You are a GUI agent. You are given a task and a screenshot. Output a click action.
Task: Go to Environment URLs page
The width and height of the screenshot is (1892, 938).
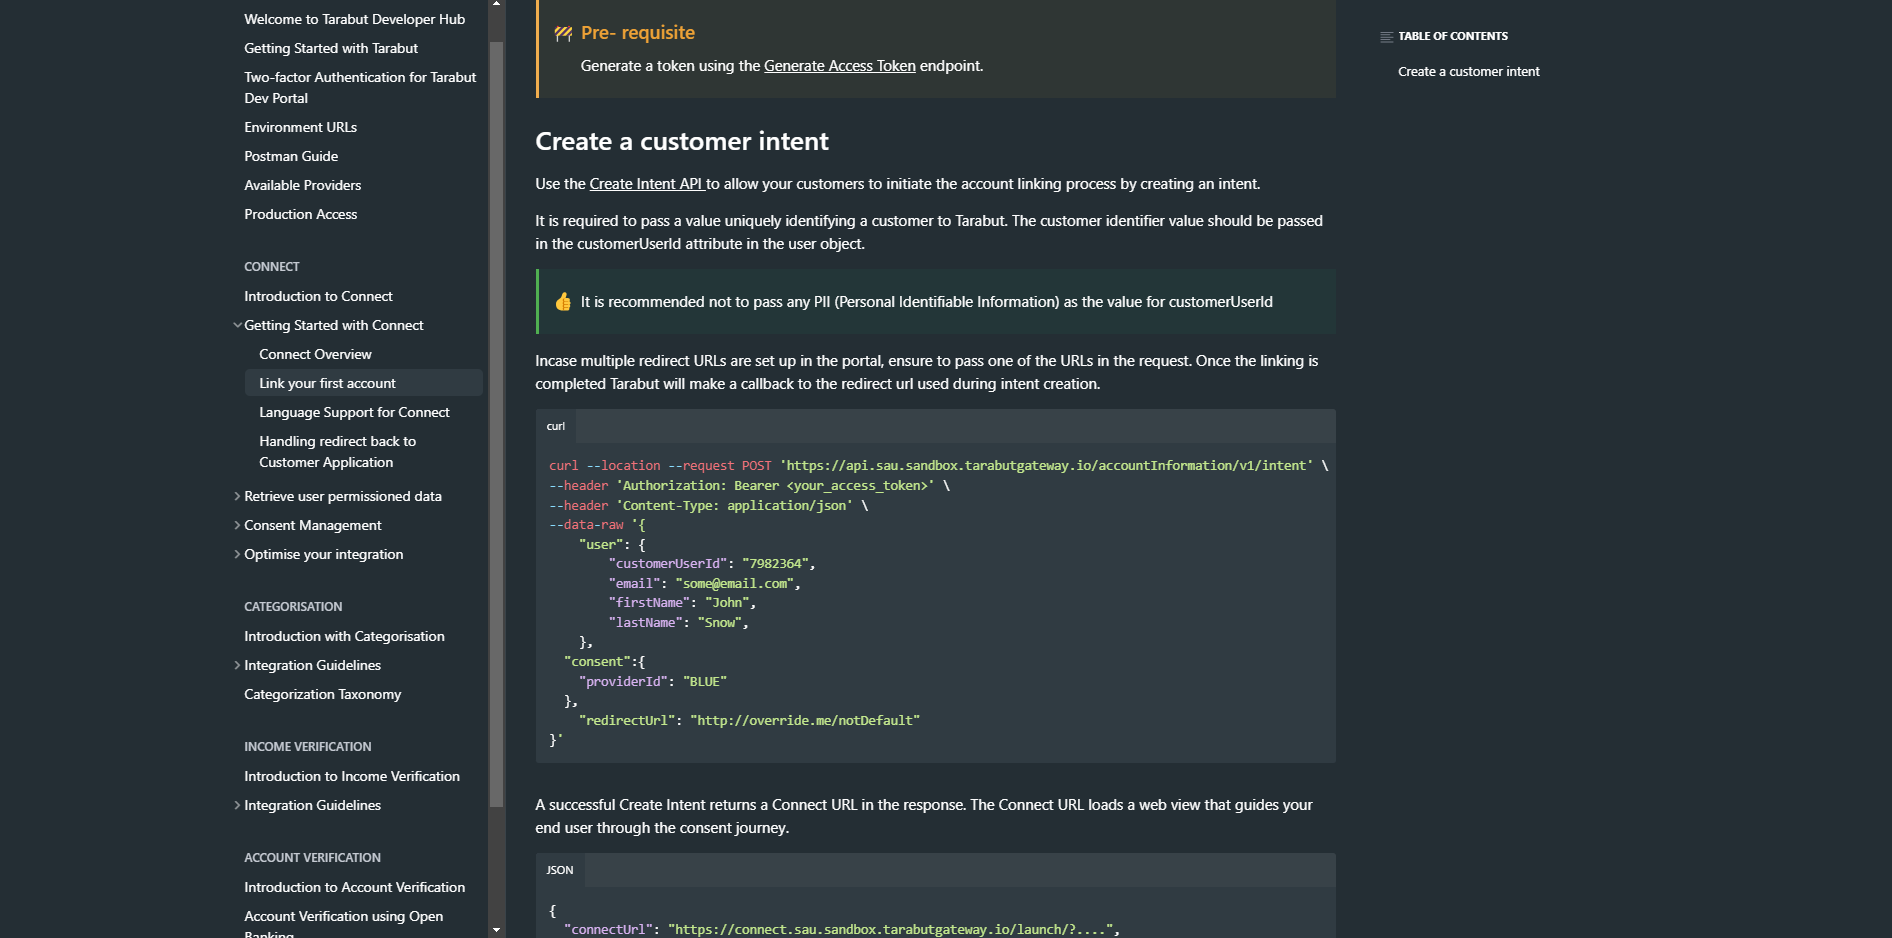pyautogui.click(x=300, y=127)
